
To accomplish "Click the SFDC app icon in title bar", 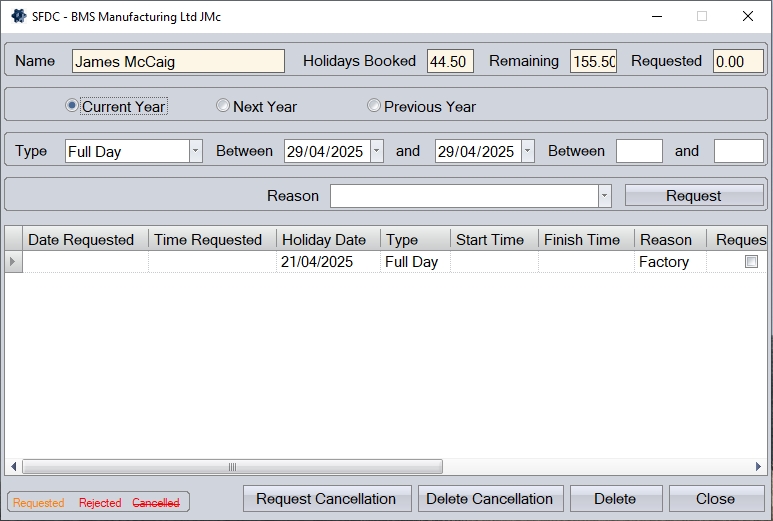I will [19, 16].
